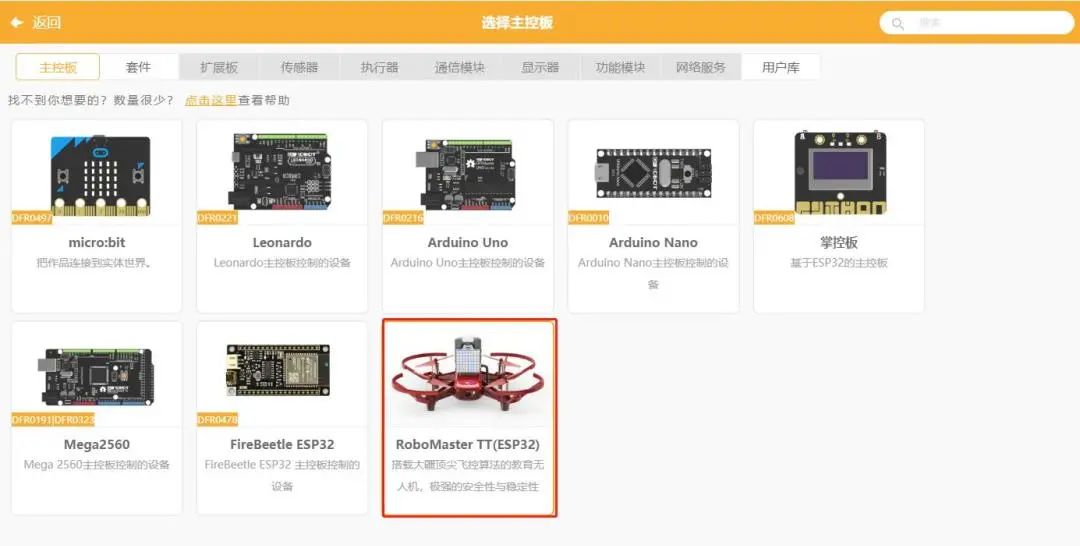
Task: Open the 扩展板 tab
Action: (219, 67)
